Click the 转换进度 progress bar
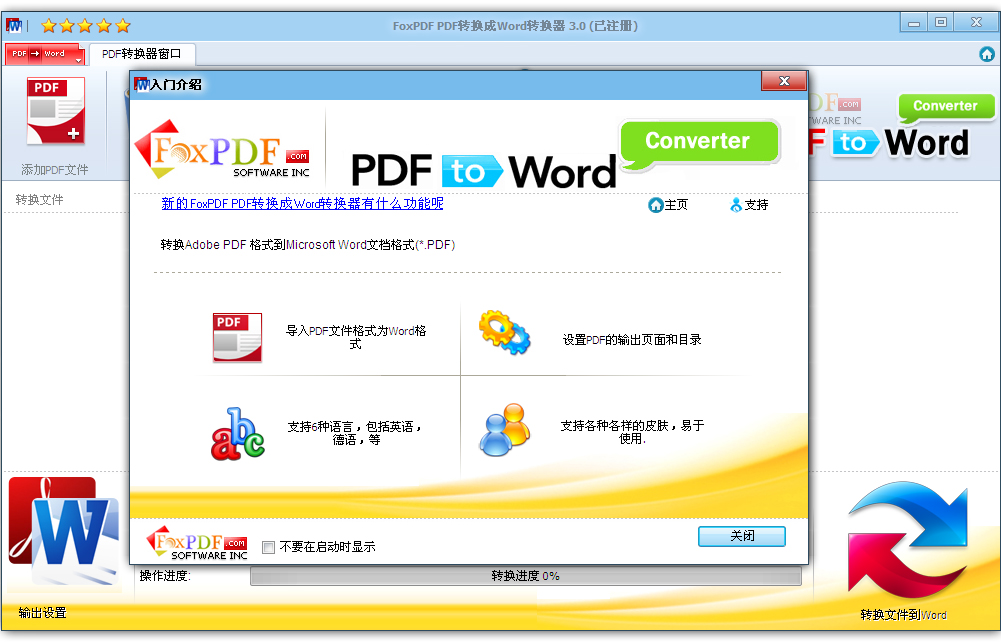This screenshot has width=1001, height=643. [525, 576]
